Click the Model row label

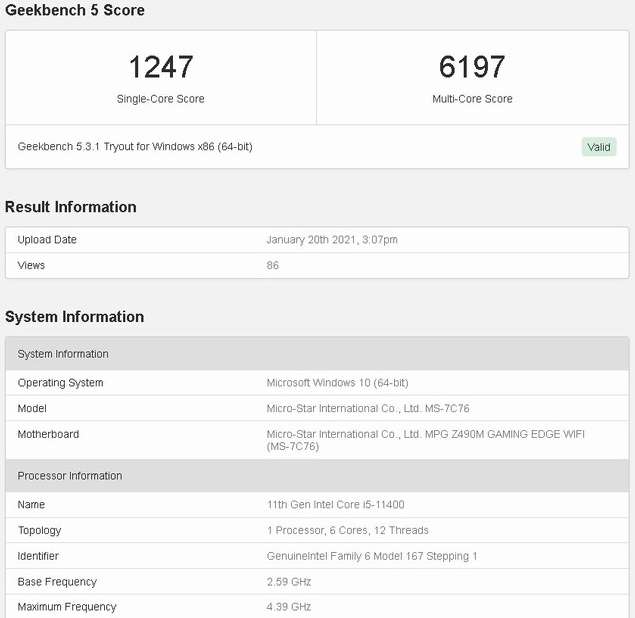click(32, 408)
